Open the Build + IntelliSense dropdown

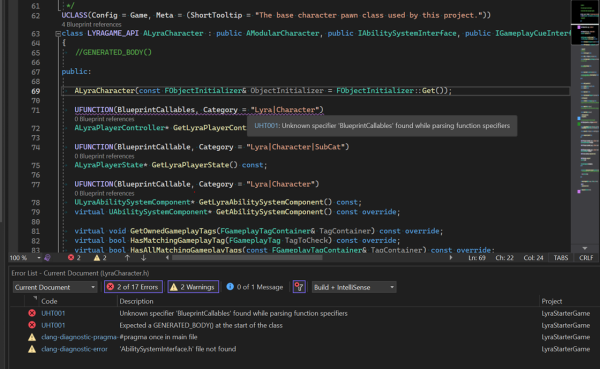click(354, 287)
